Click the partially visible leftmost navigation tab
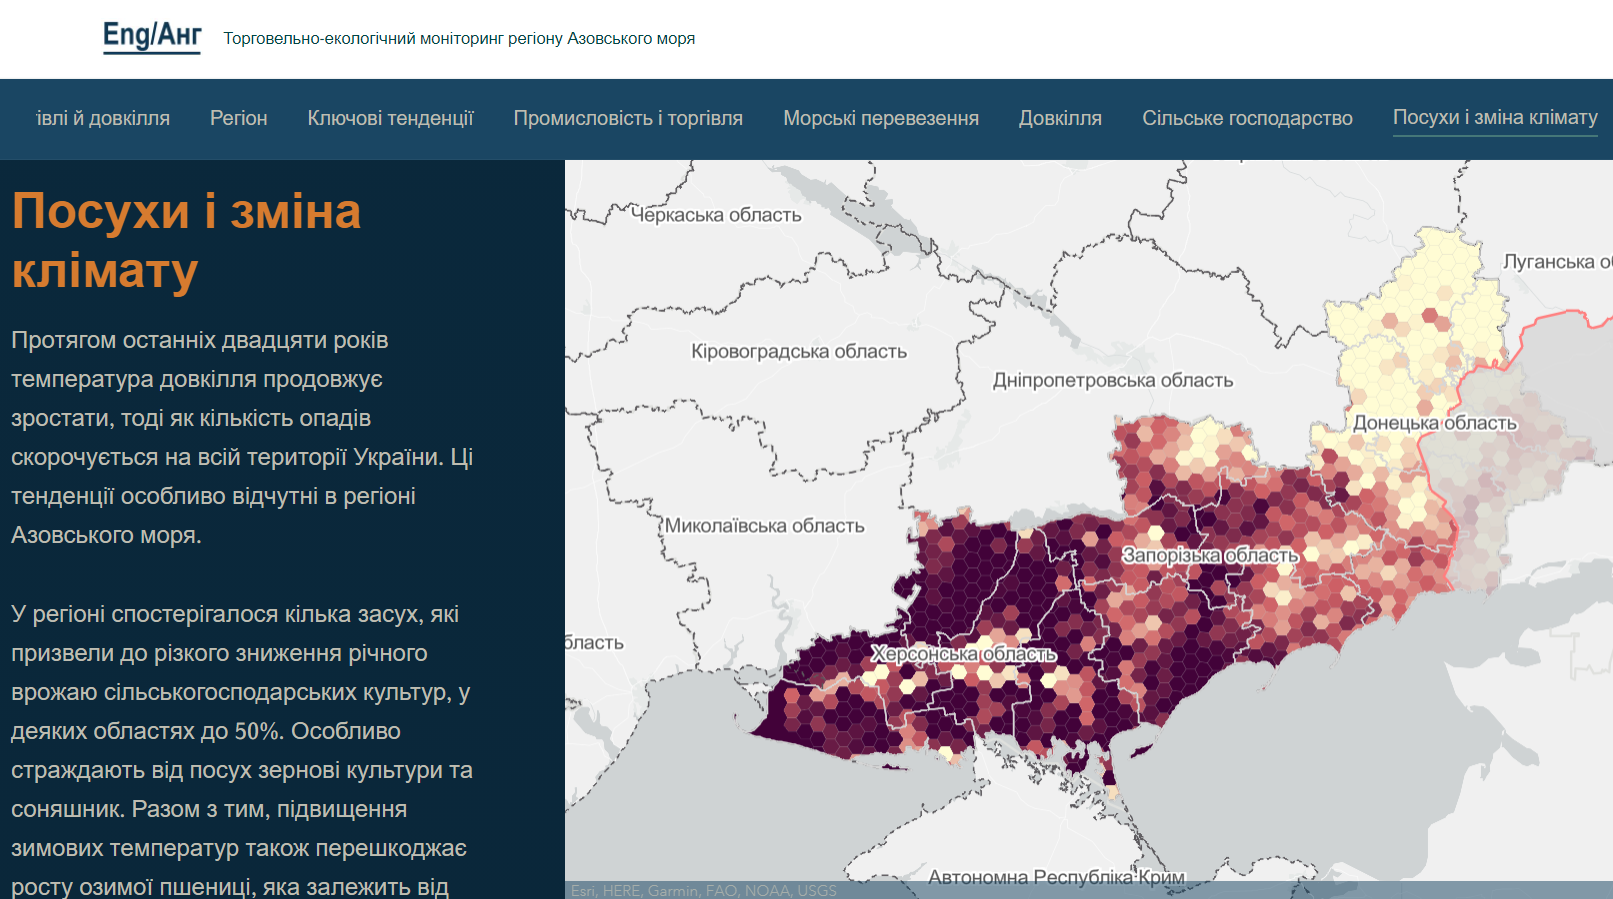Viewport: 1613px width, 899px height. tap(103, 118)
